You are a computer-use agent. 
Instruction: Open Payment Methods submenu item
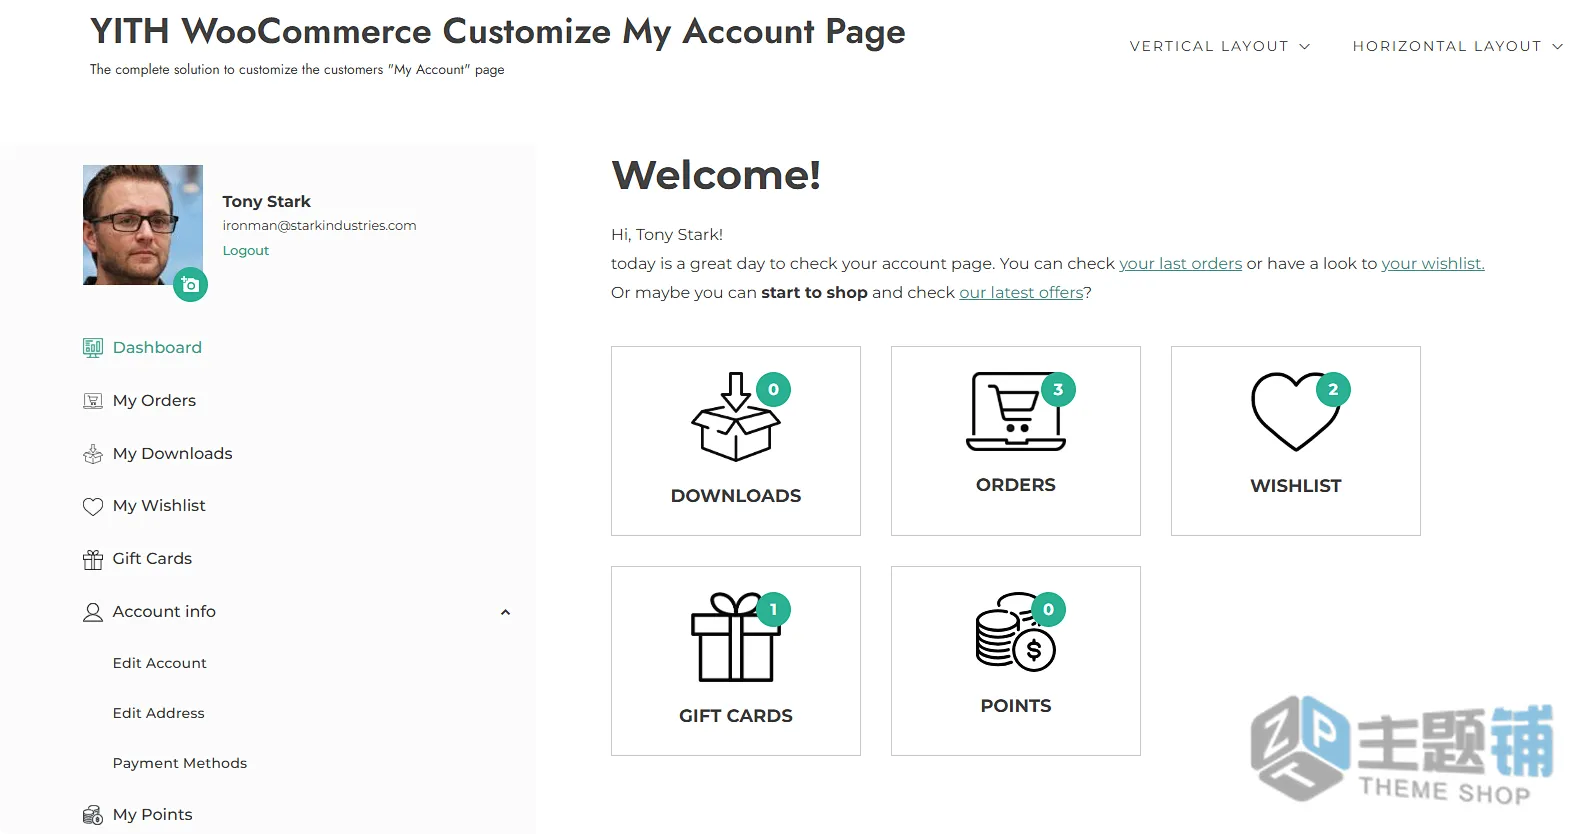coord(180,763)
